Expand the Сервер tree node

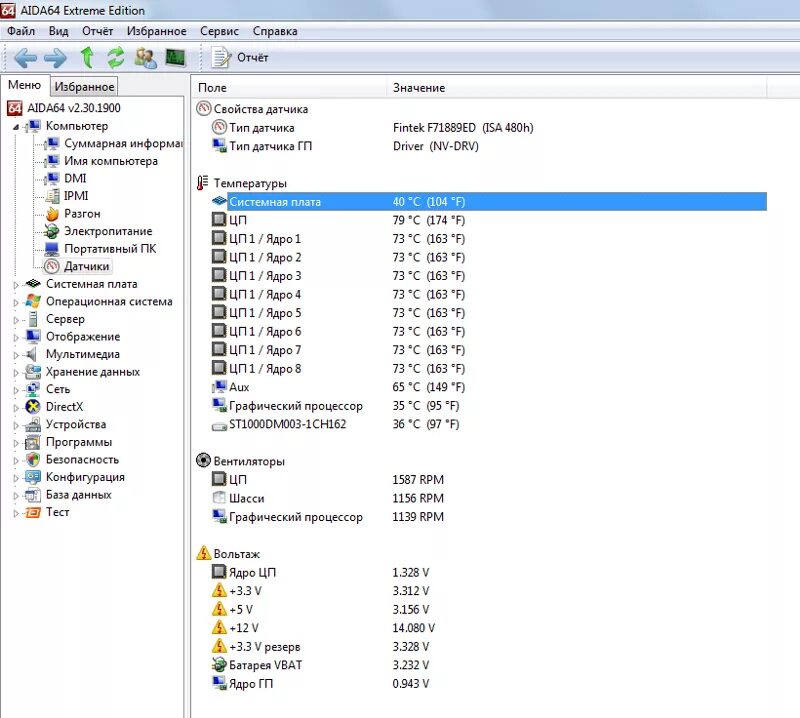point(16,320)
